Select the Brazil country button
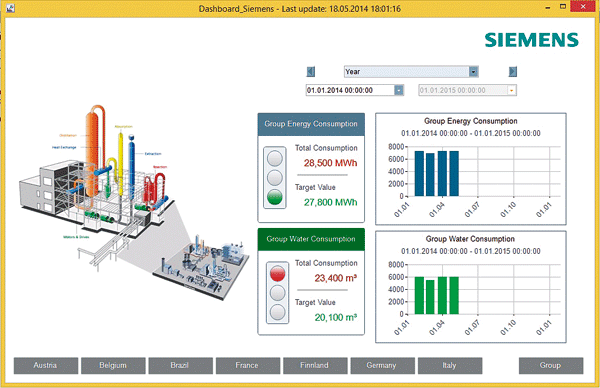Image resolution: width=600 pixels, height=388 pixels. point(181,365)
